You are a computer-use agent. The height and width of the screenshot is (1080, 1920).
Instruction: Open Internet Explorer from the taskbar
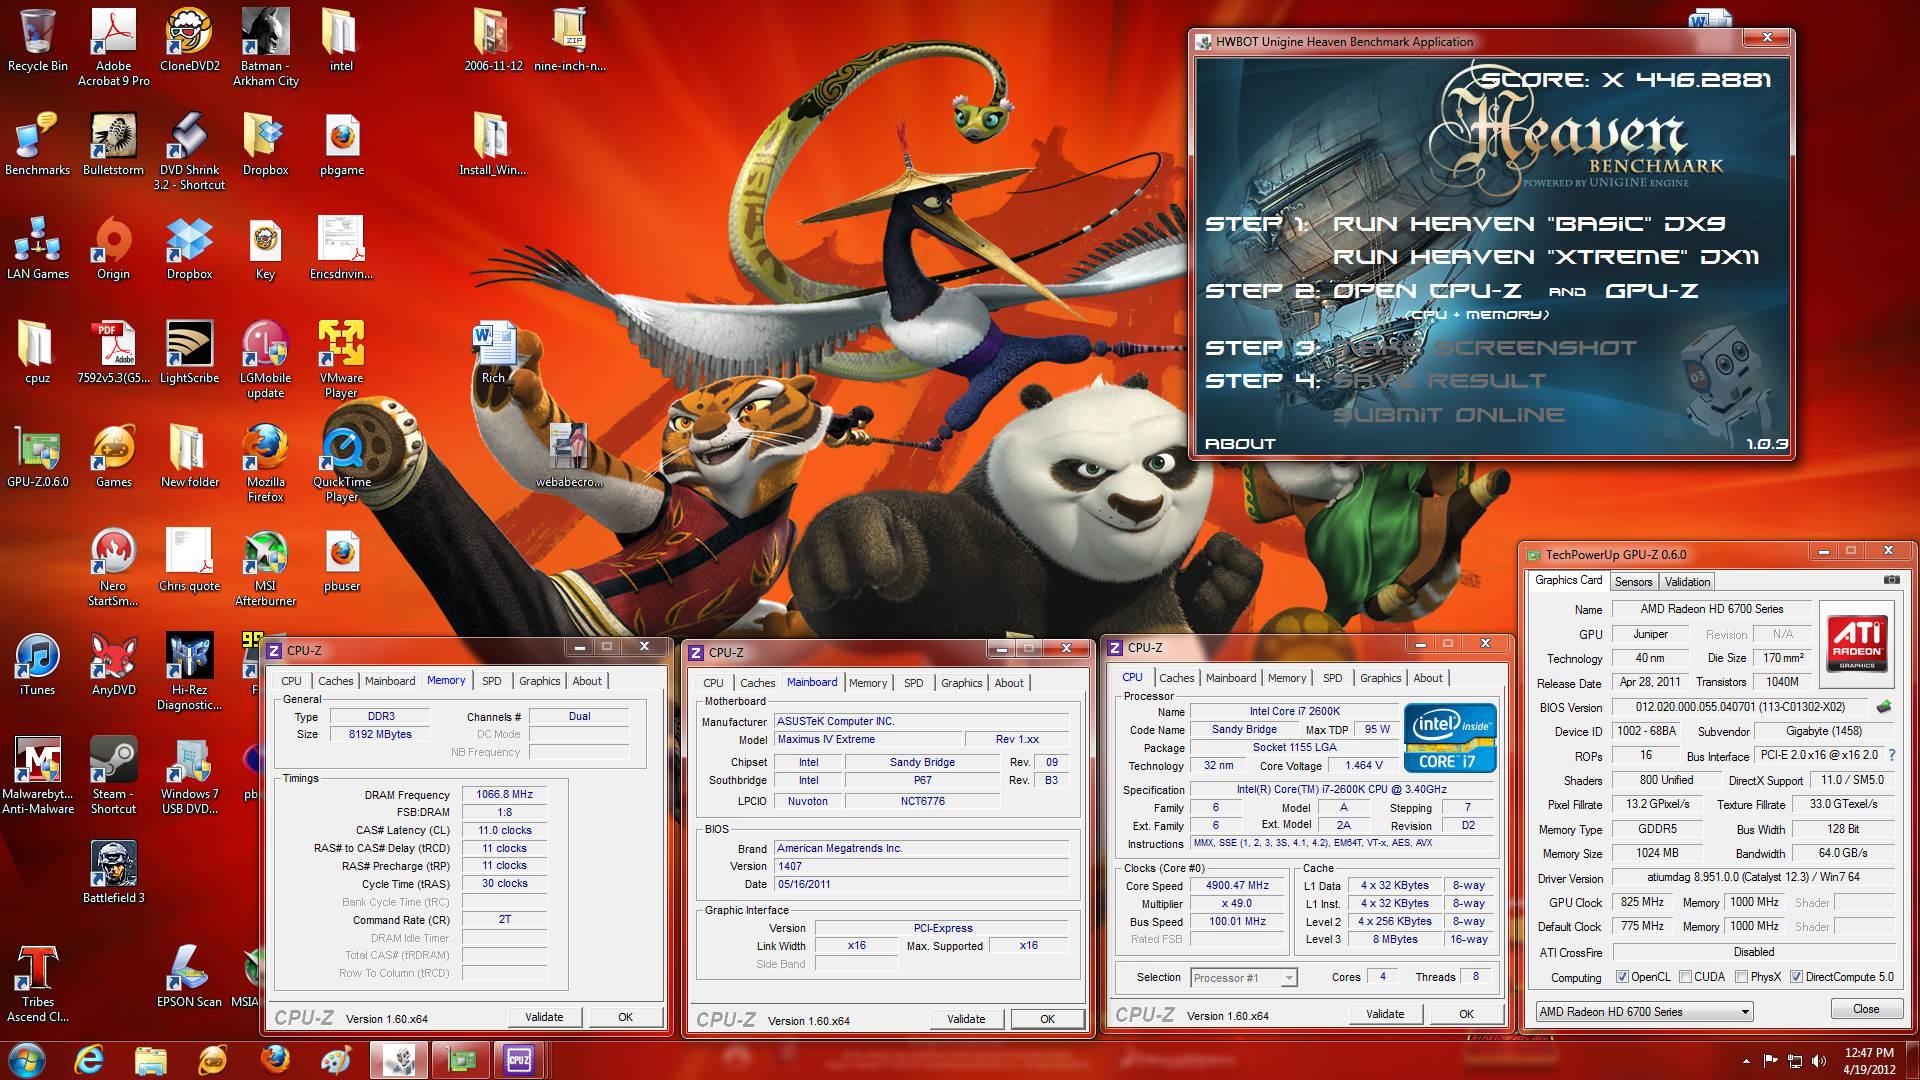pos(89,1059)
